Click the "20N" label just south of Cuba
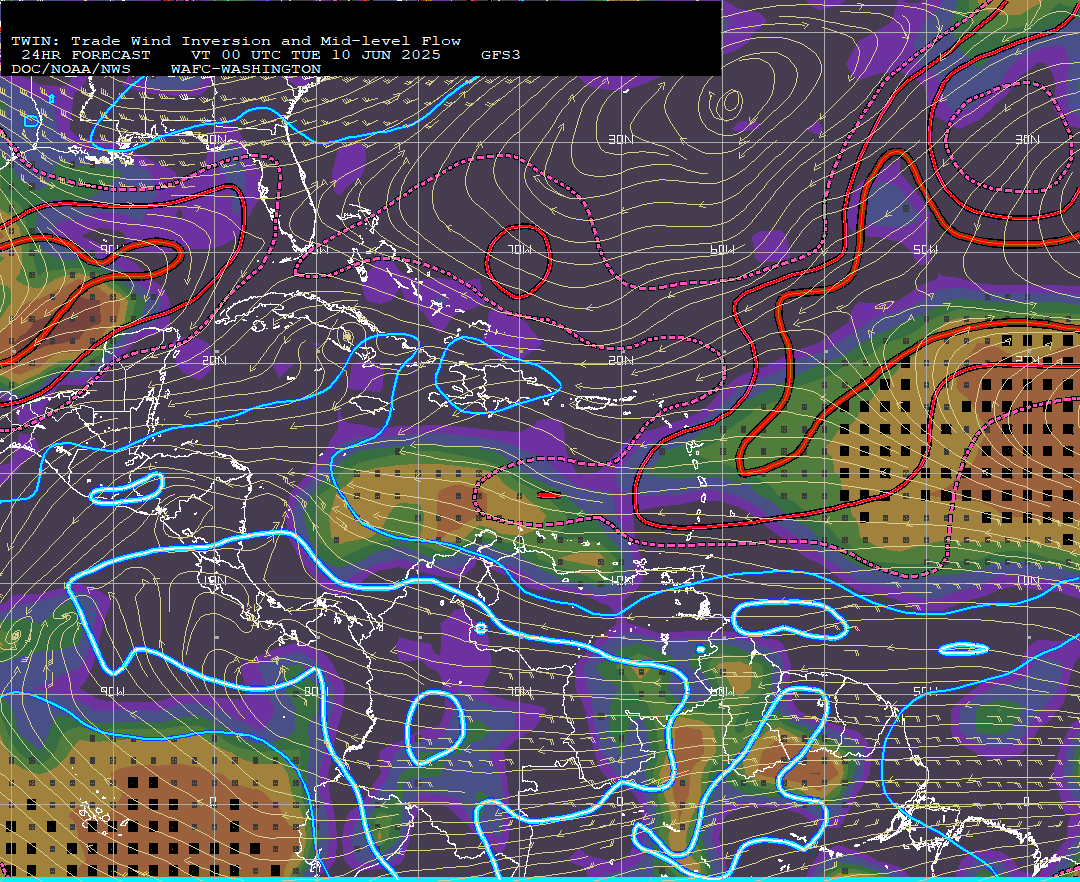This screenshot has height=882, width=1080. point(214,360)
